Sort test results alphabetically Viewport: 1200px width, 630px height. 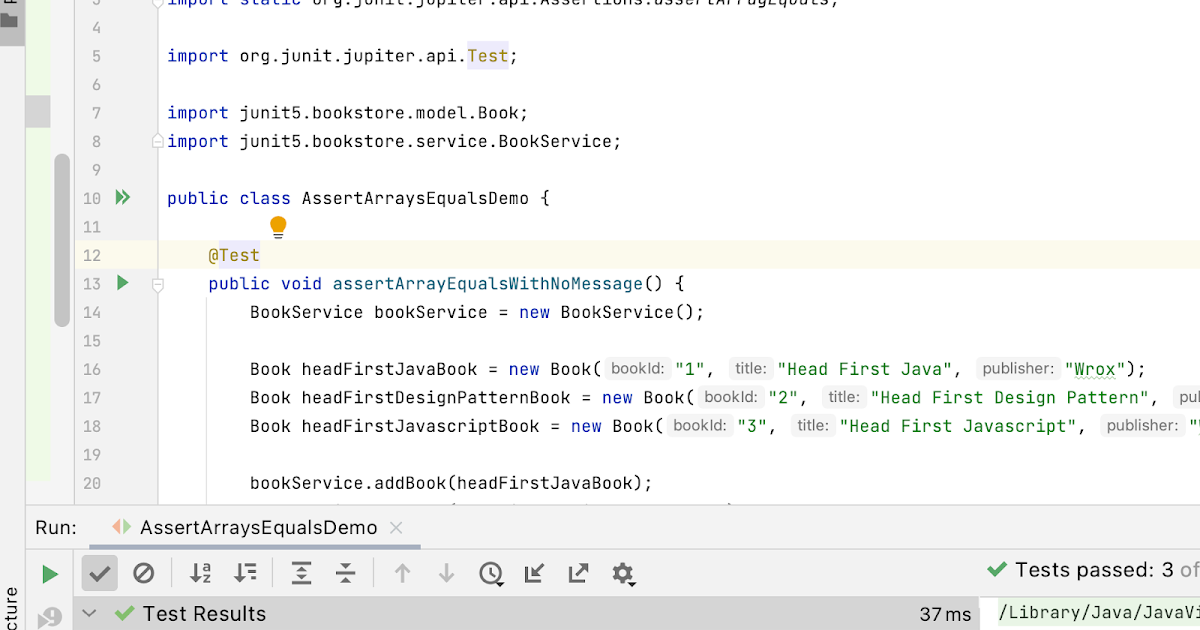(x=200, y=573)
